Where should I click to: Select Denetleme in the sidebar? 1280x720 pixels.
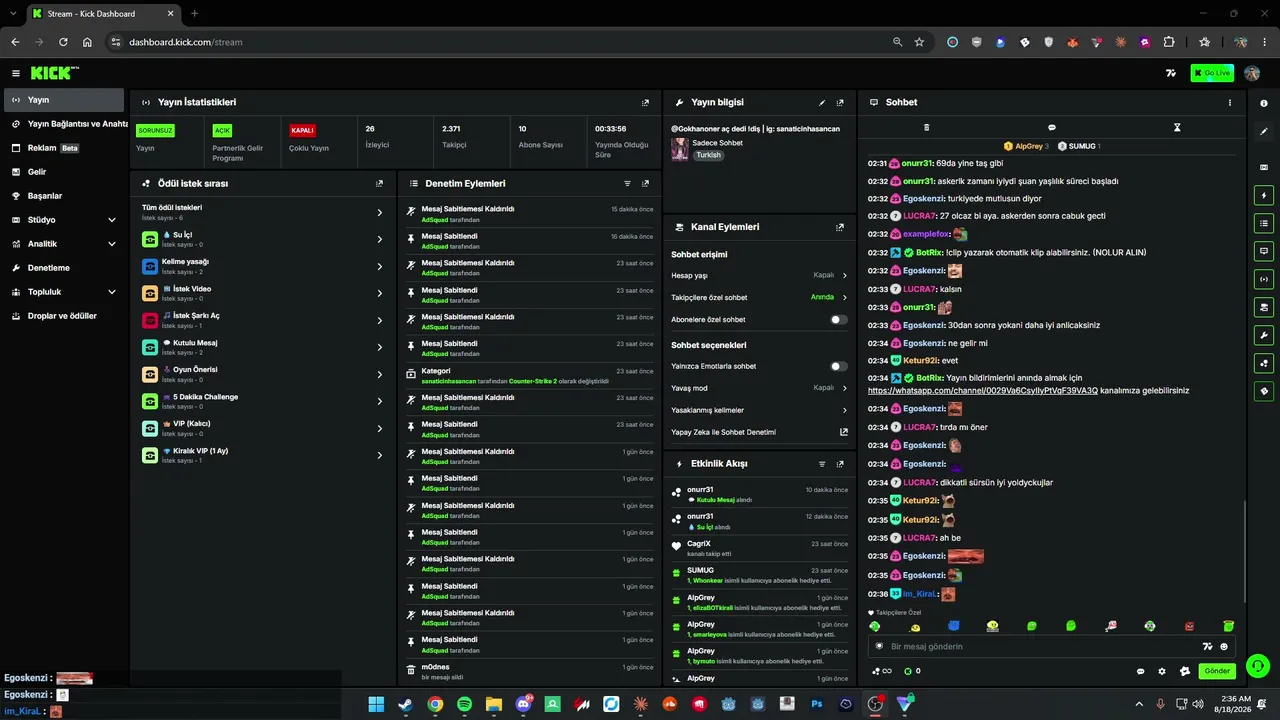coord(64,268)
